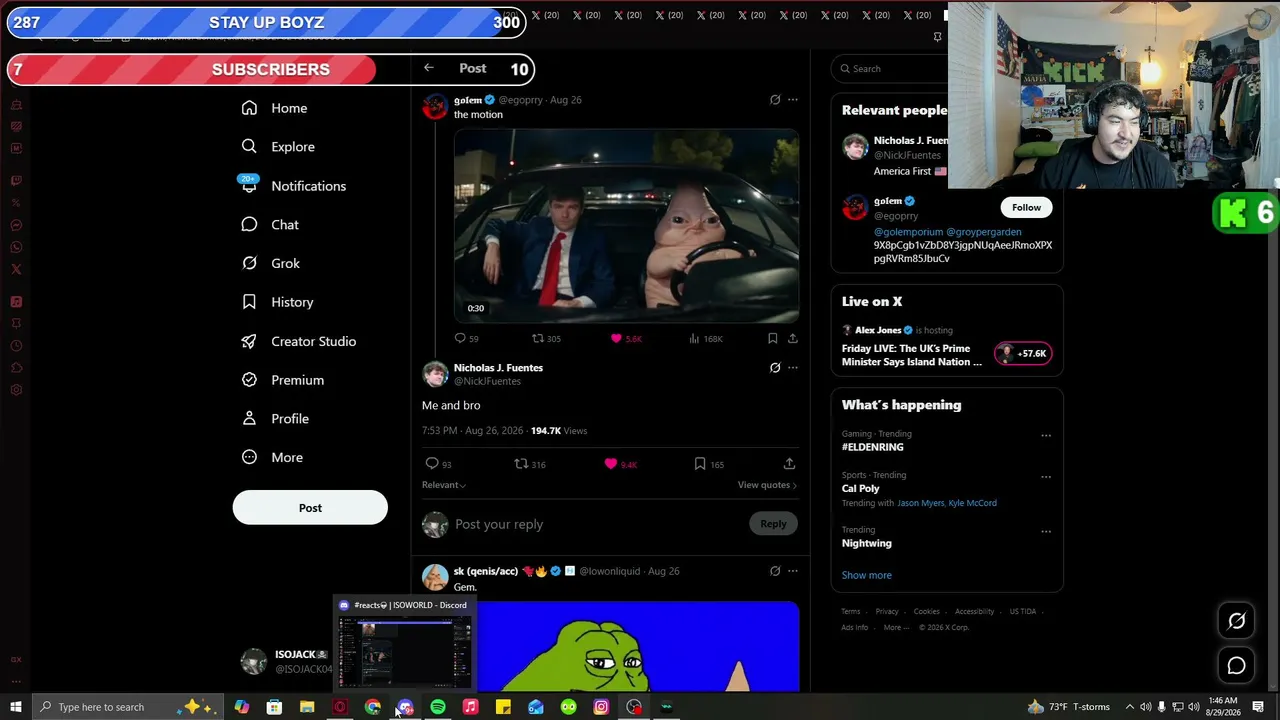Click the Grok icon on sk's reply

pos(775,571)
